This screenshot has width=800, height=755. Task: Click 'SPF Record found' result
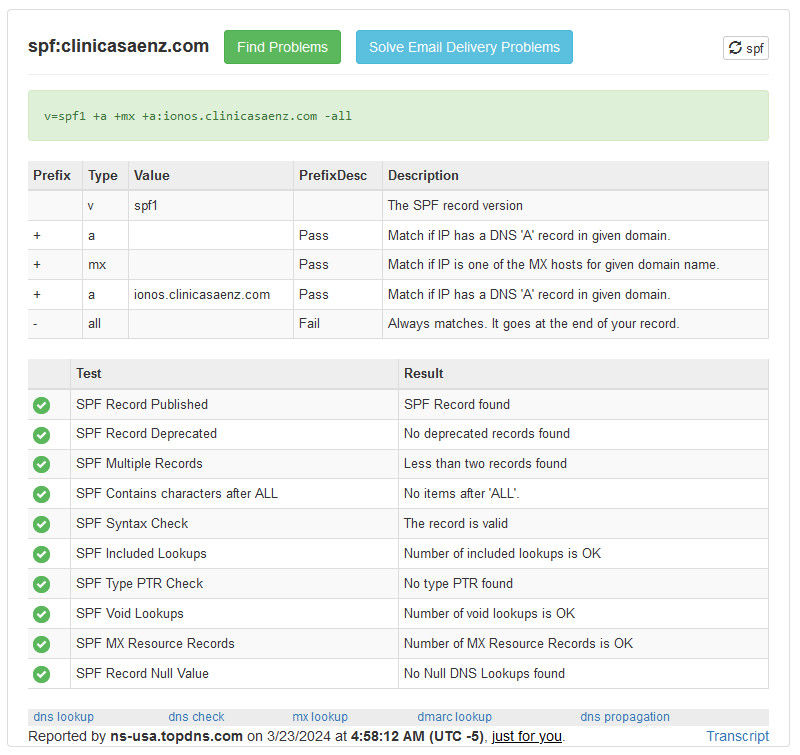click(x=457, y=405)
